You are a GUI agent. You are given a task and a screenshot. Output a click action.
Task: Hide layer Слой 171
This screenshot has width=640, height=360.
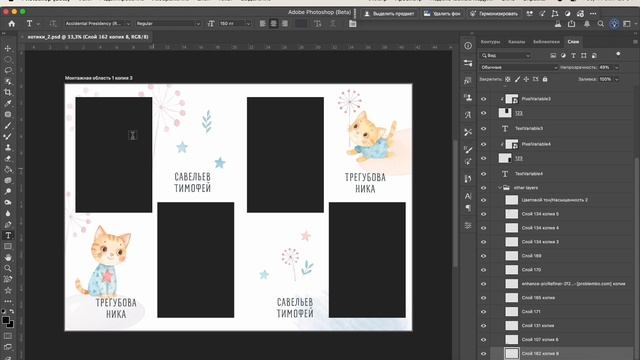(x=484, y=312)
